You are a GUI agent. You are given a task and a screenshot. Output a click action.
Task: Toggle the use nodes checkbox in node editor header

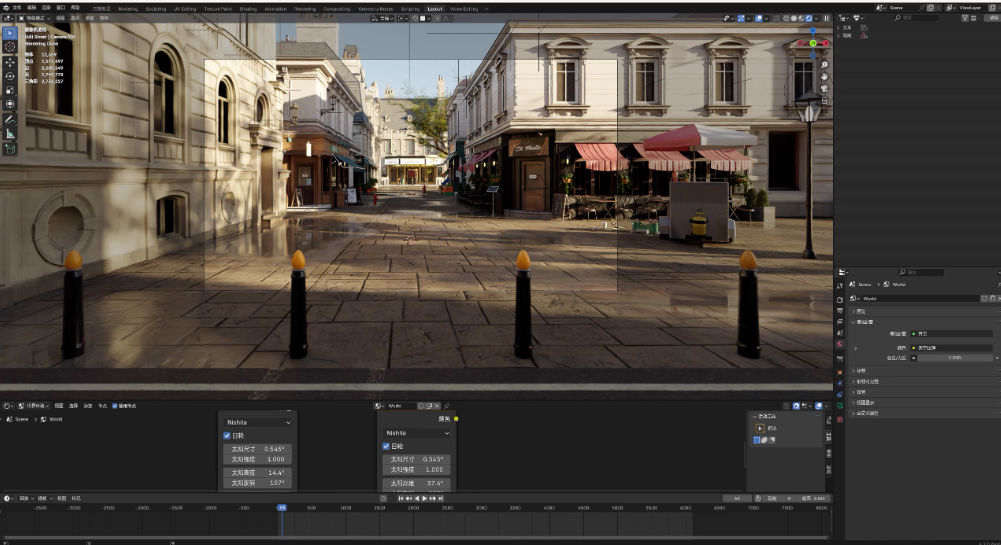tap(116, 406)
